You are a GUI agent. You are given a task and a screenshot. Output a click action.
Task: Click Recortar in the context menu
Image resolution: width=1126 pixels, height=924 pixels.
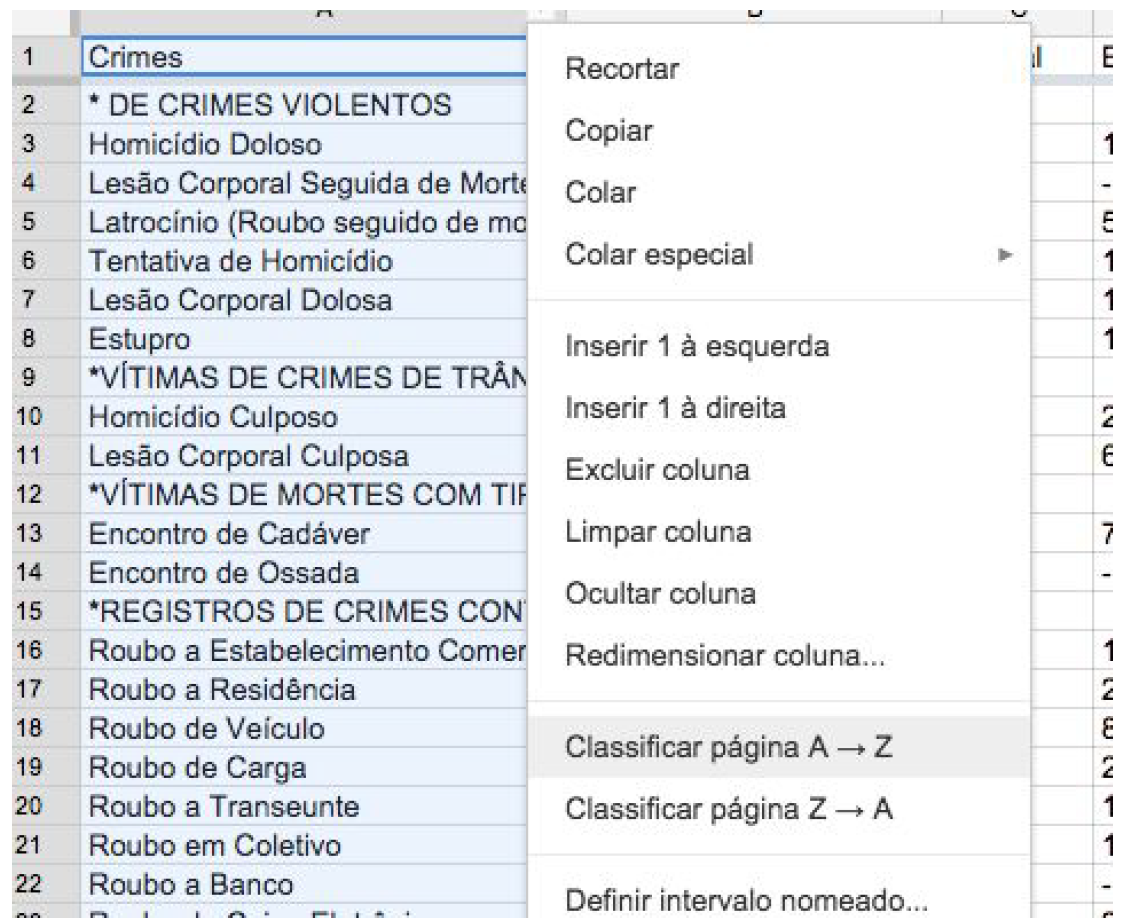point(622,70)
